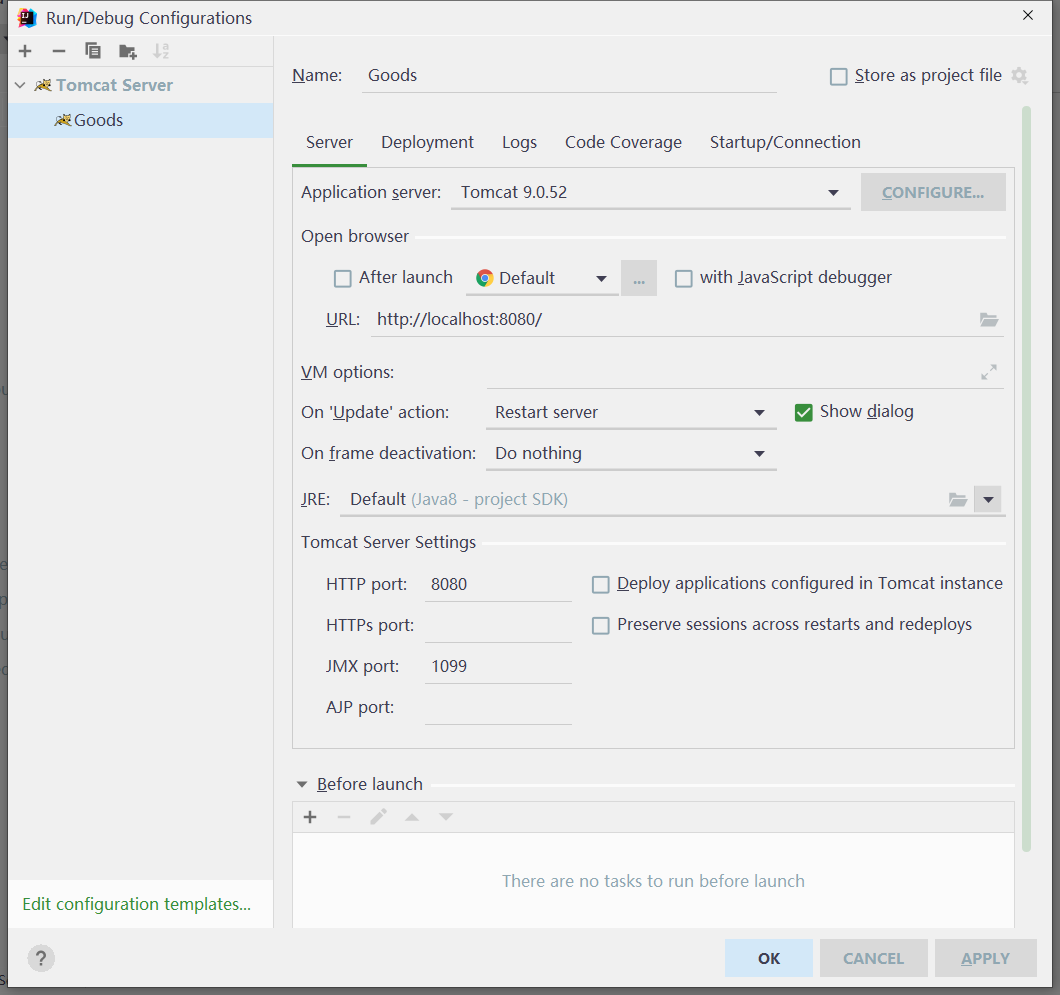The image size is (1060, 995).
Task: Create a new configuration folder
Action: pyautogui.click(x=127, y=51)
